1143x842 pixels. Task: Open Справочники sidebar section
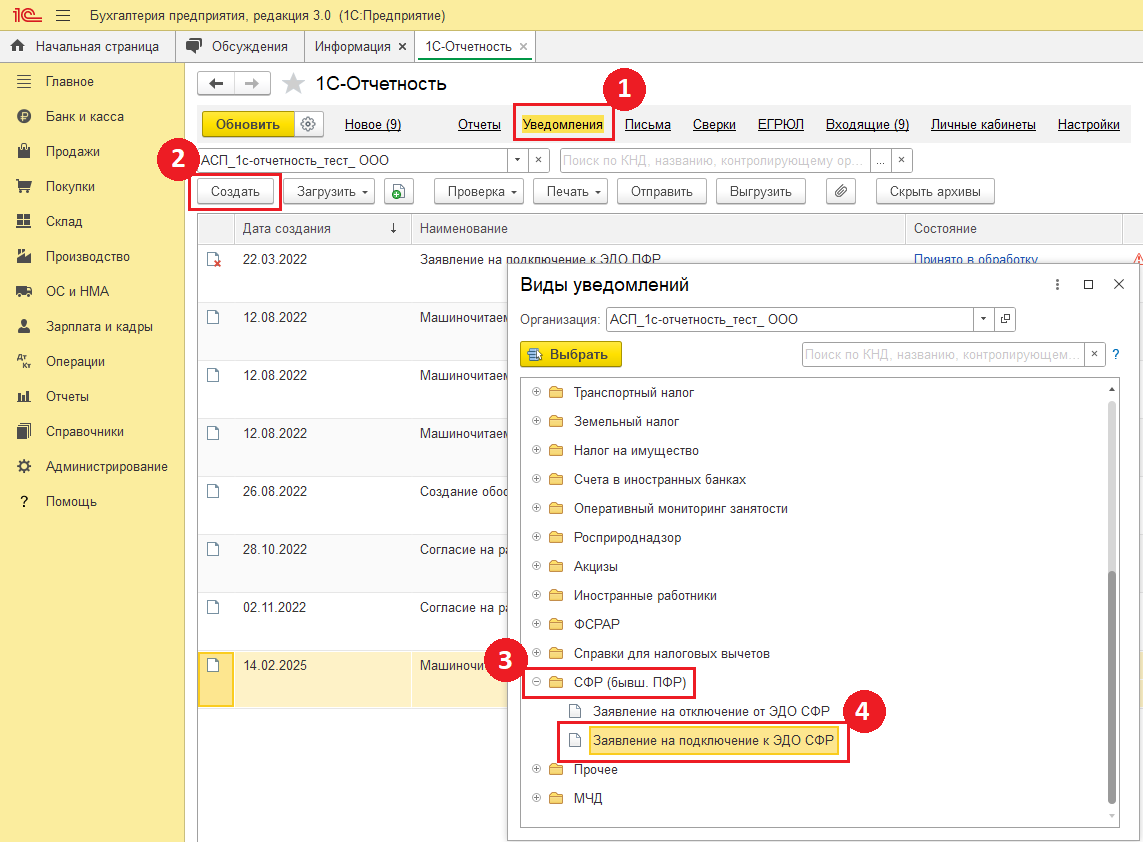85,432
